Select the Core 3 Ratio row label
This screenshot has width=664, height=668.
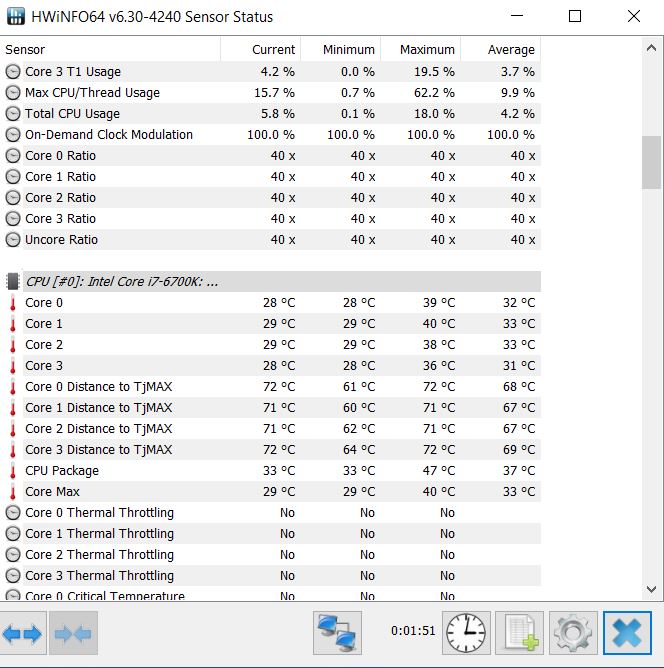coord(60,219)
